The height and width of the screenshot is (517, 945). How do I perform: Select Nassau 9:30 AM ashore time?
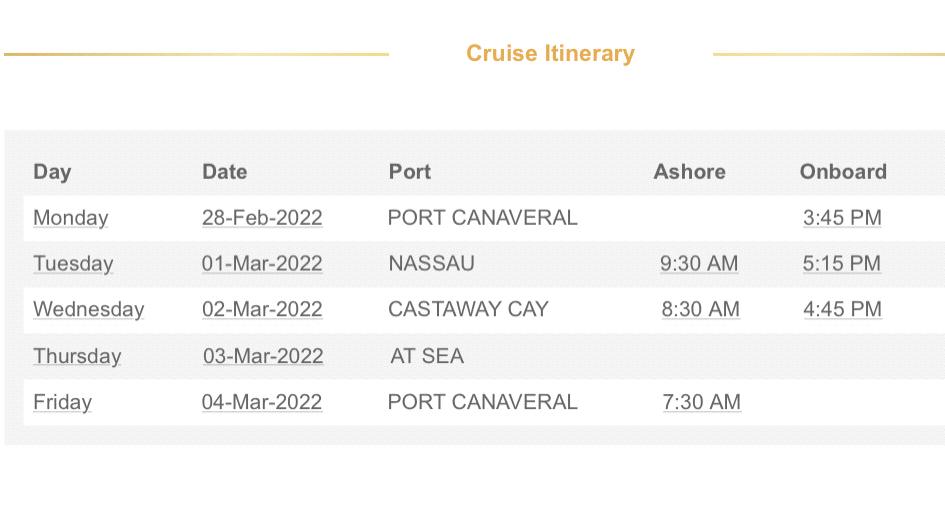click(699, 263)
